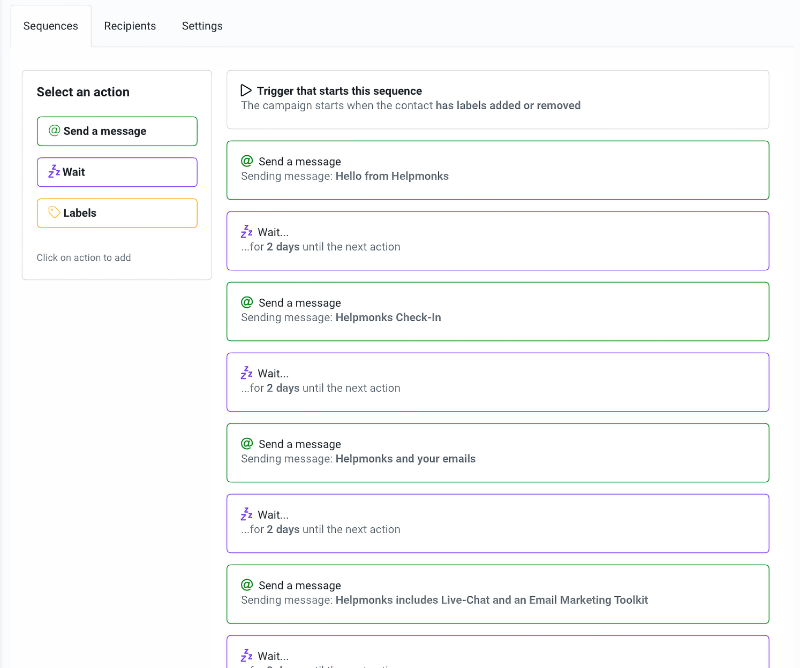800x668 pixels.
Task: Click the Zz icon on Wait step after your emails
Action: coord(246,514)
